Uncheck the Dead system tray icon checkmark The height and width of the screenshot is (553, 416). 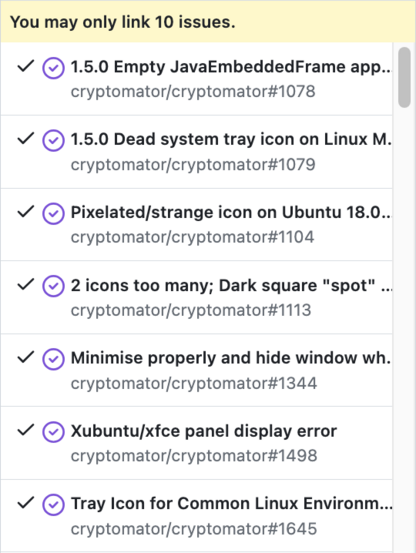point(26,139)
